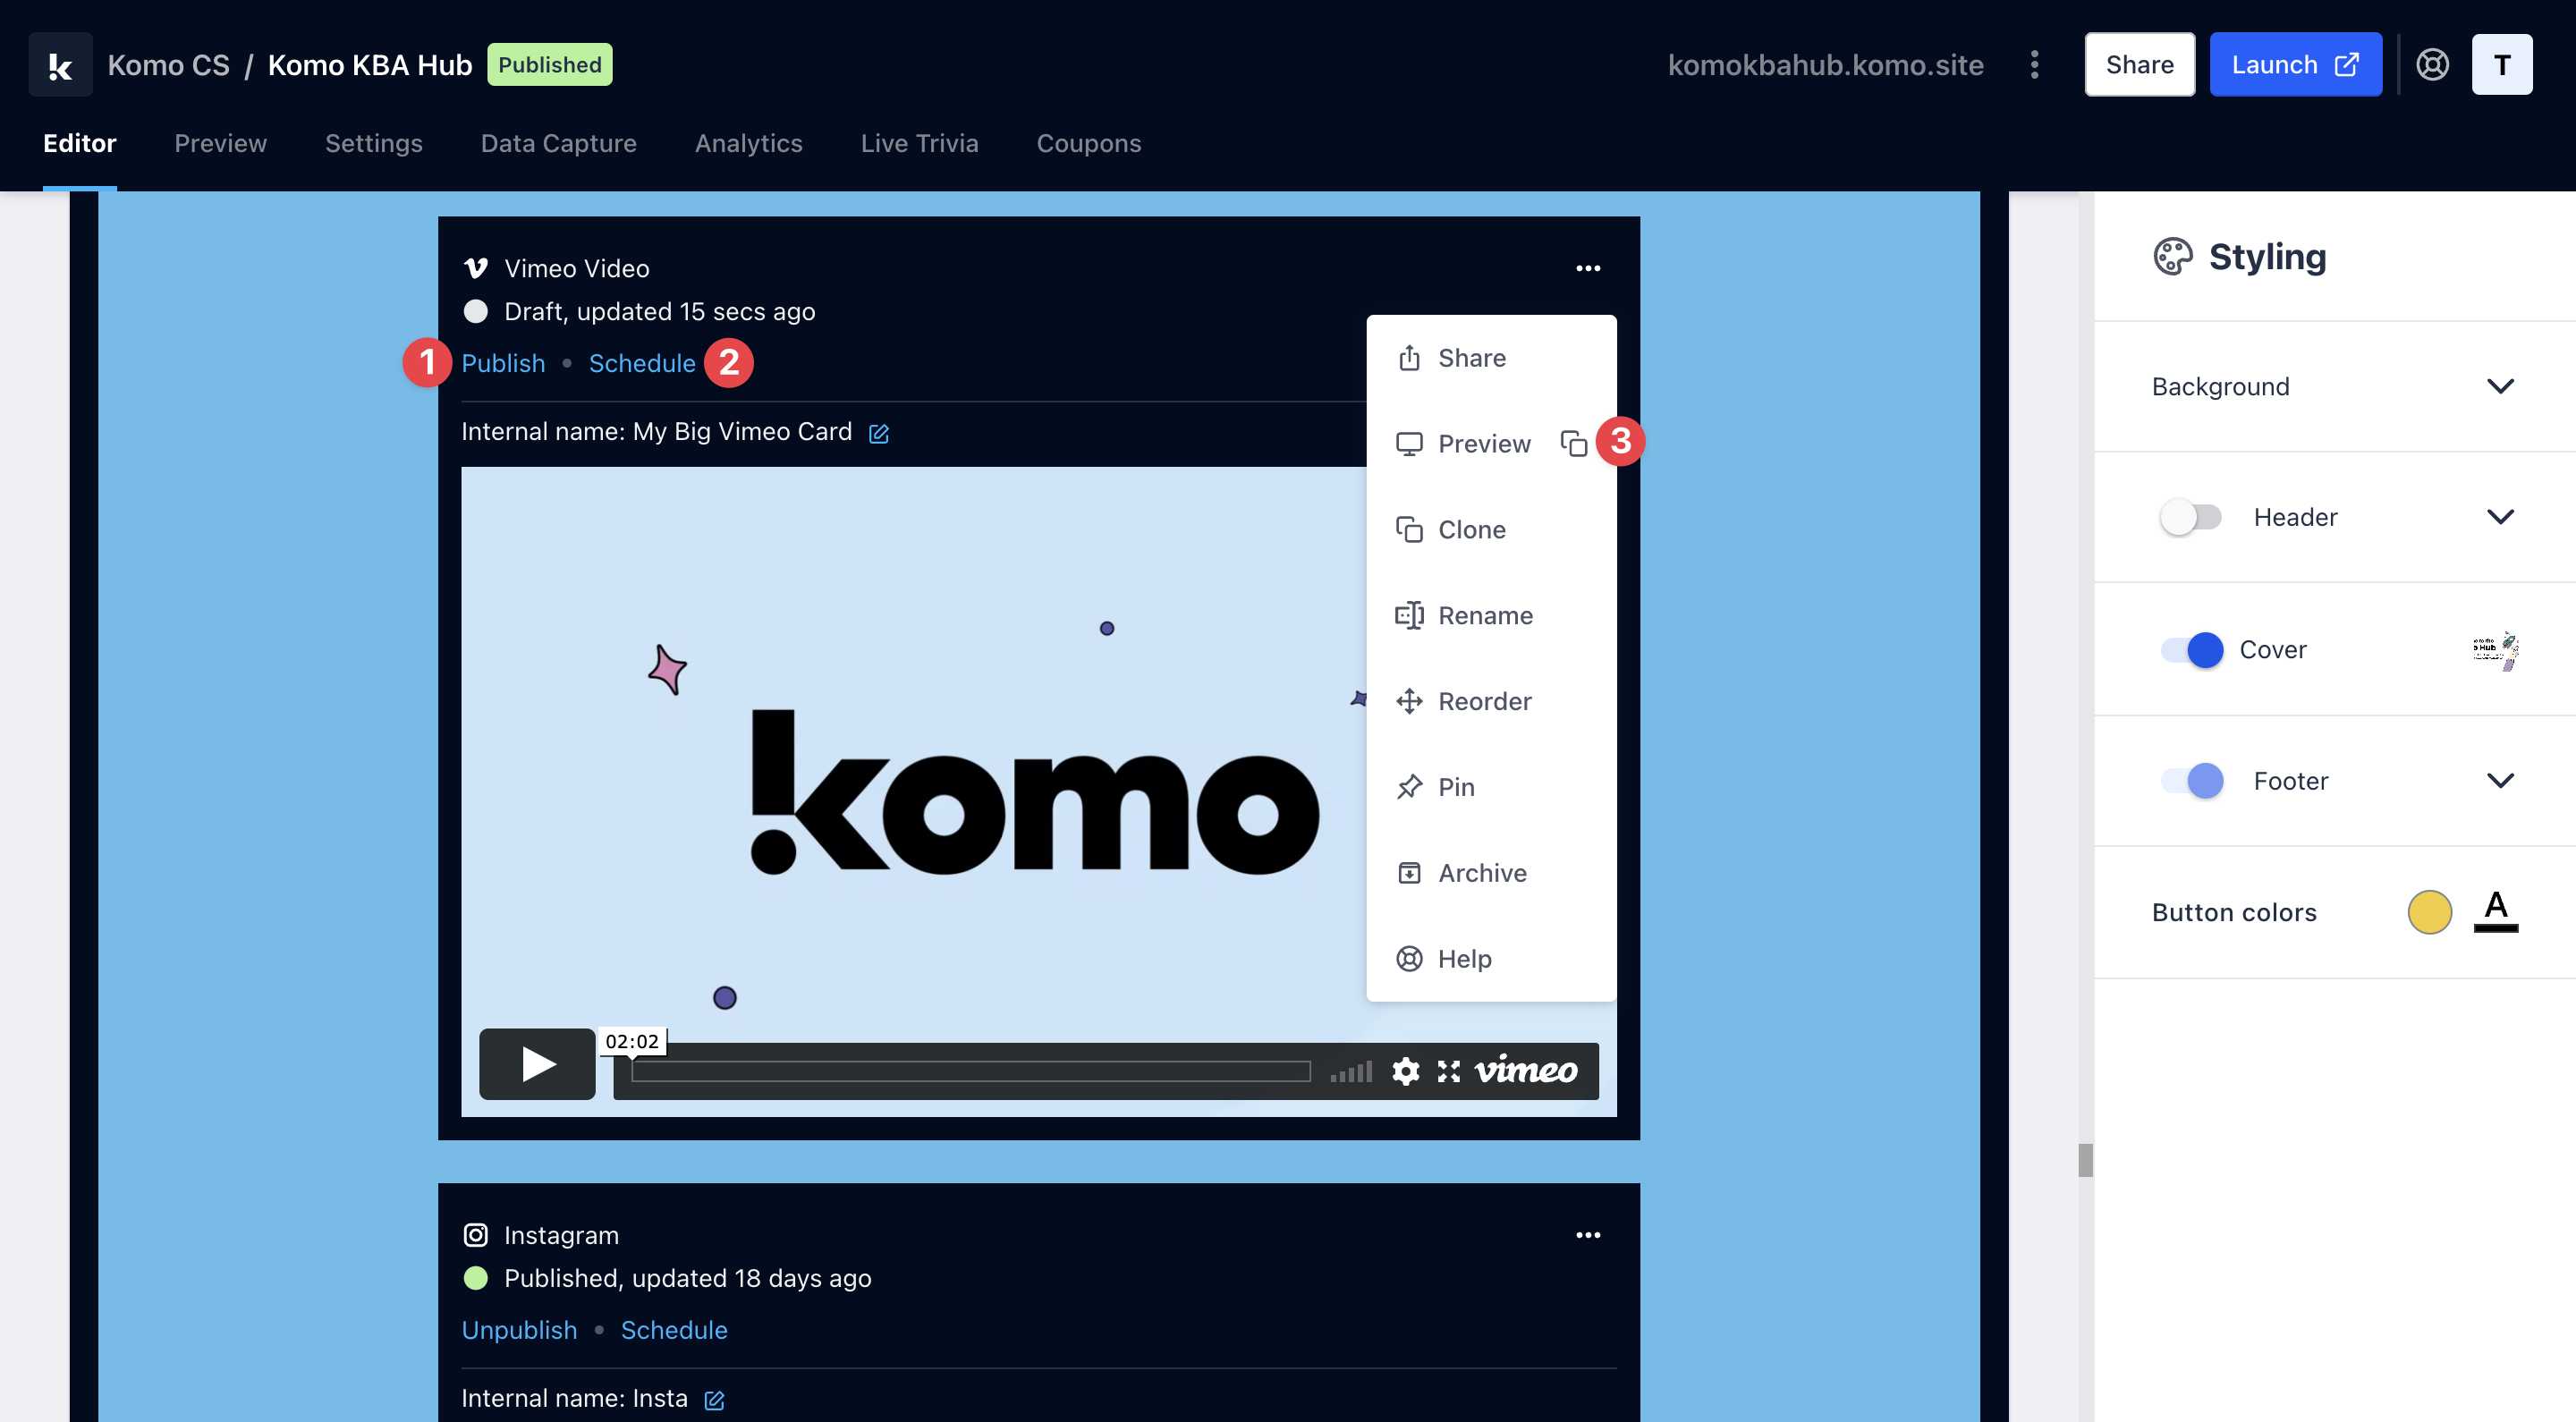Viewport: 2576px width, 1422px height.
Task: Choose Archive from the card menu
Action: click(1481, 873)
